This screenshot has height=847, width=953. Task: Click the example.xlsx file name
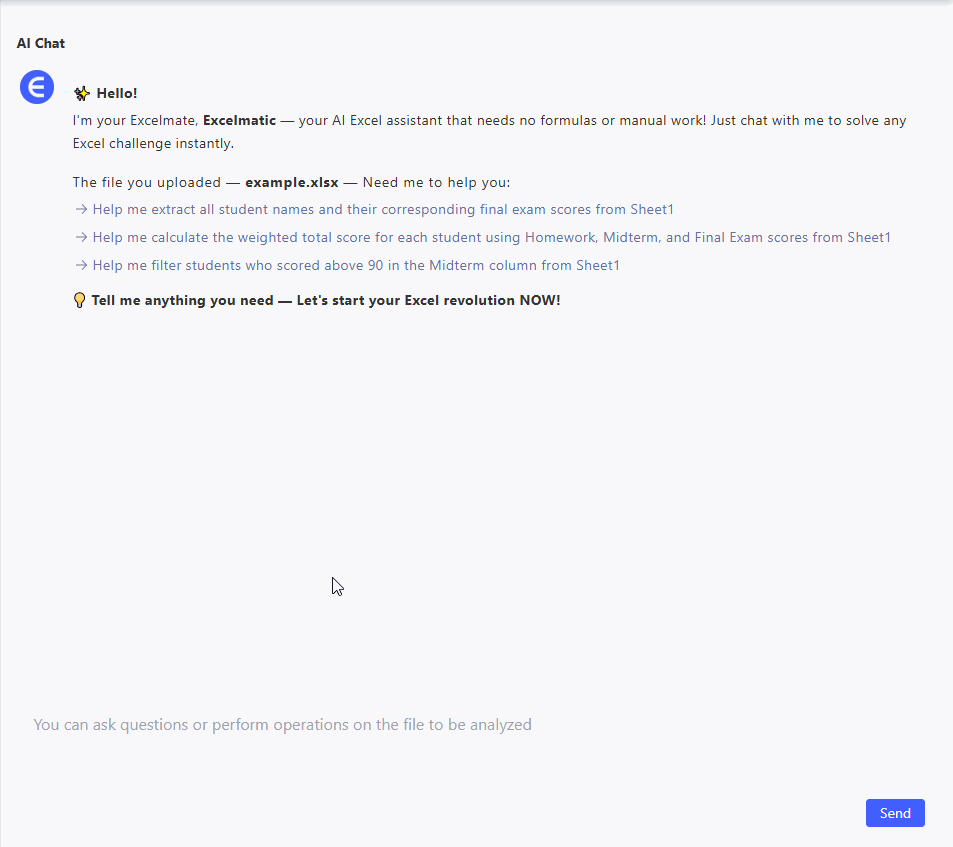click(291, 183)
